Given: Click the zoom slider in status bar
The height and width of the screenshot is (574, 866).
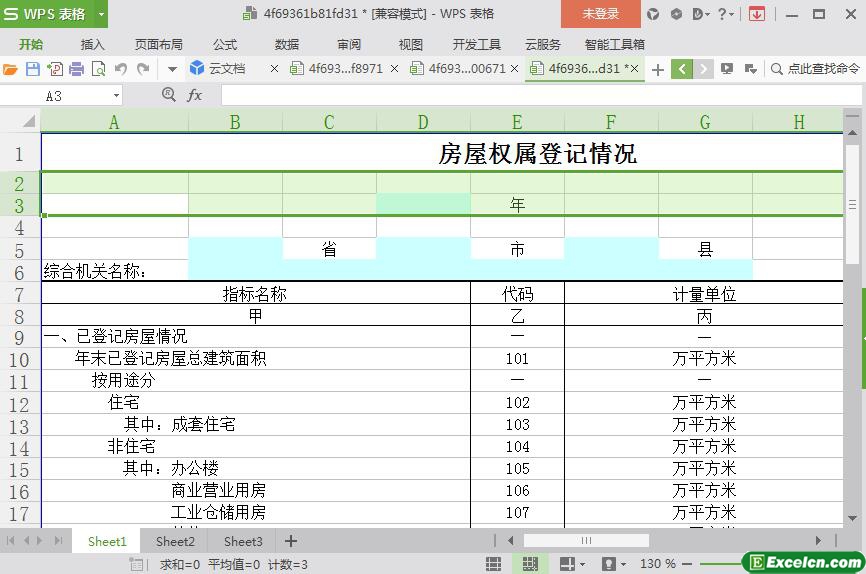Looking at the screenshot, I should (x=720, y=564).
